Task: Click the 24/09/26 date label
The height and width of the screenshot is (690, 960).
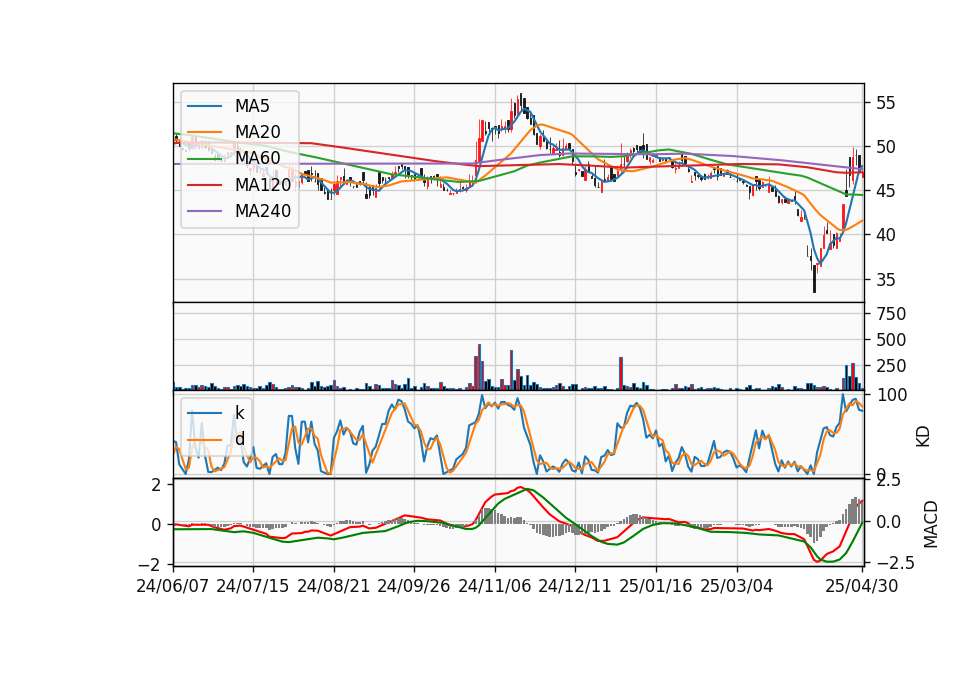Action: [413, 586]
